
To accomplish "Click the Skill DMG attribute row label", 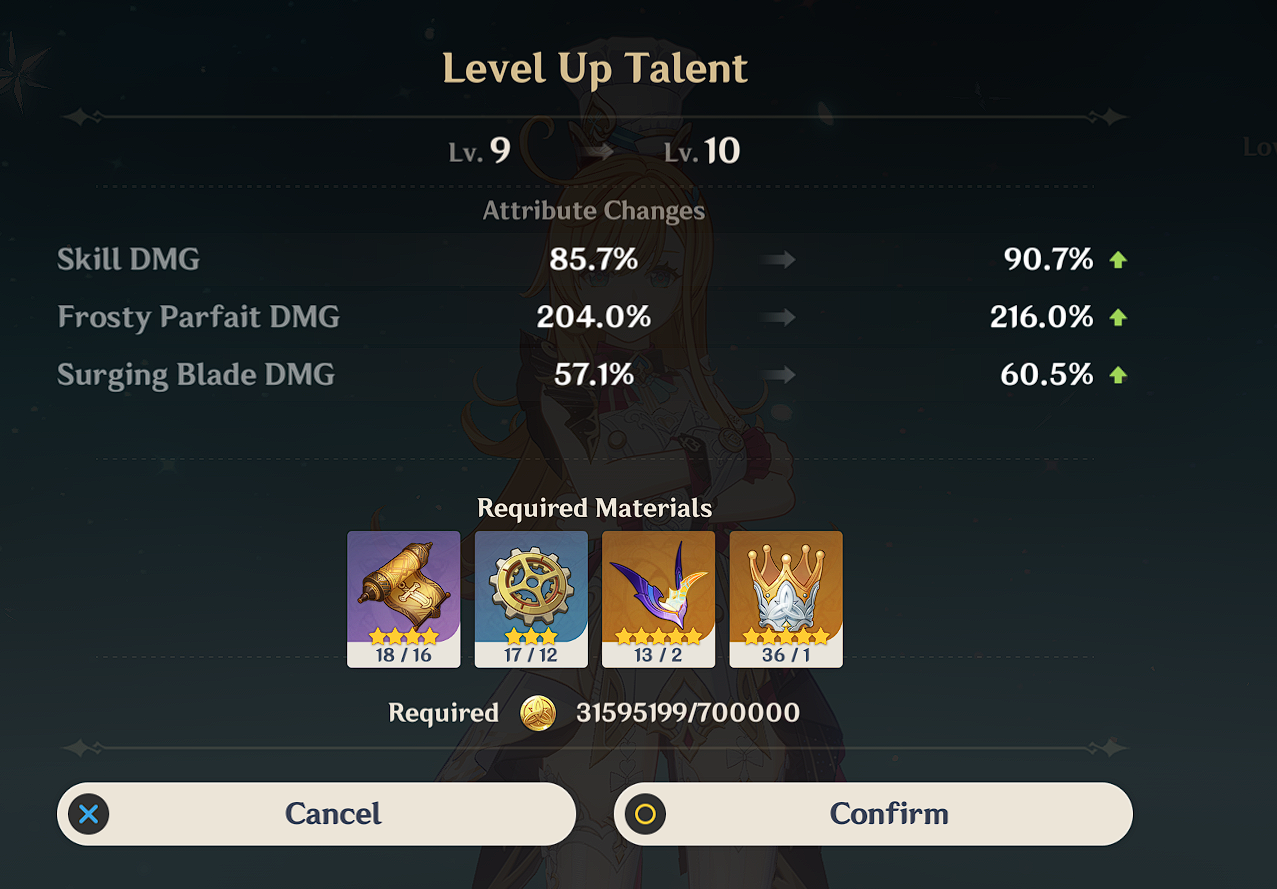I will point(128,260).
